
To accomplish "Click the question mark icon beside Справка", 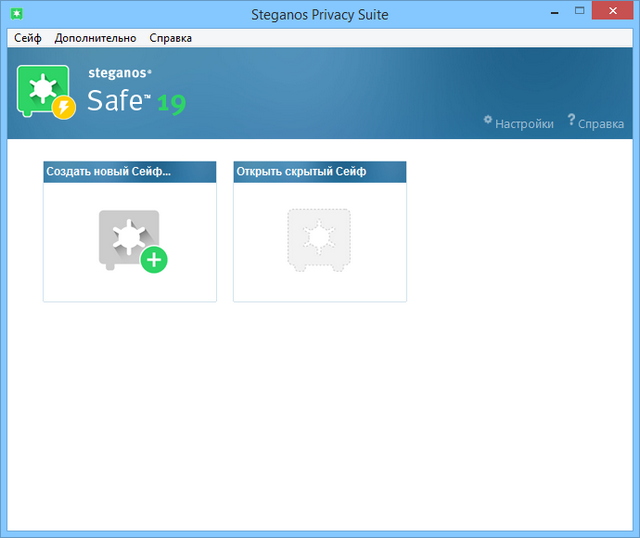I will pyautogui.click(x=571, y=120).
